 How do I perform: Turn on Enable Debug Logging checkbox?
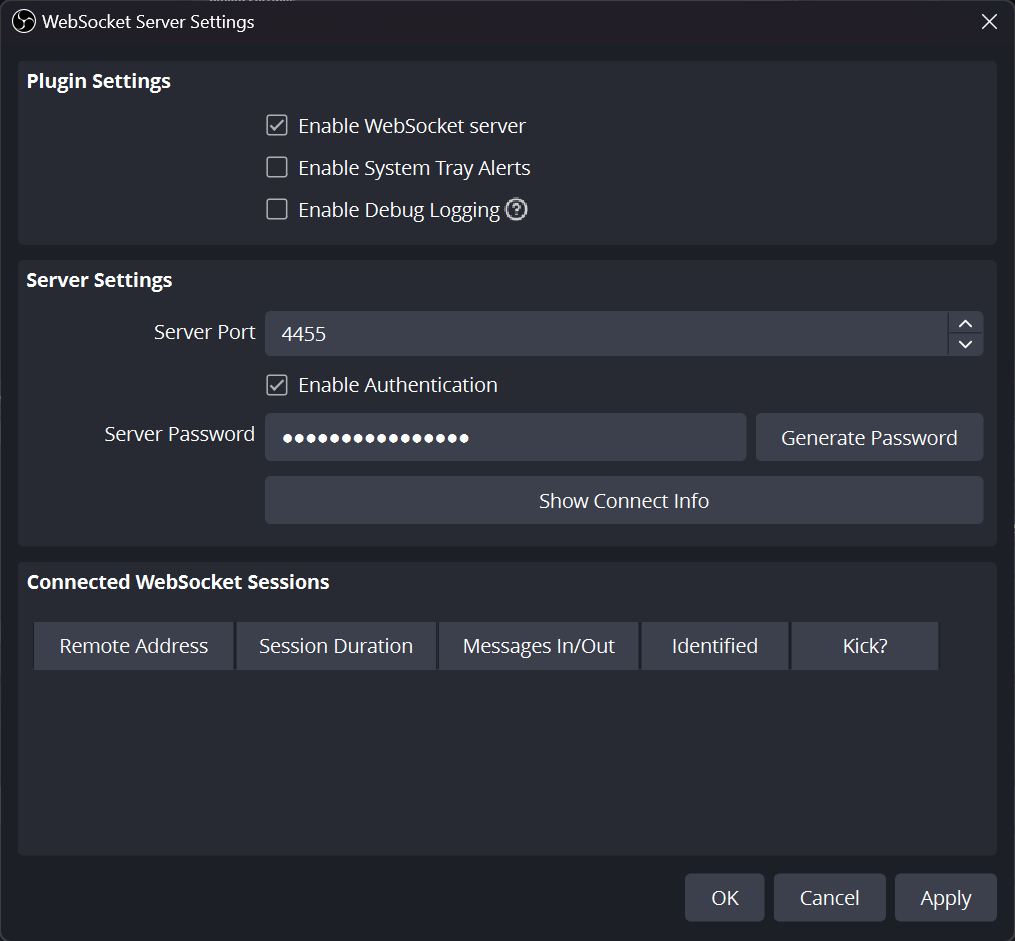click(x=277, y=209)
